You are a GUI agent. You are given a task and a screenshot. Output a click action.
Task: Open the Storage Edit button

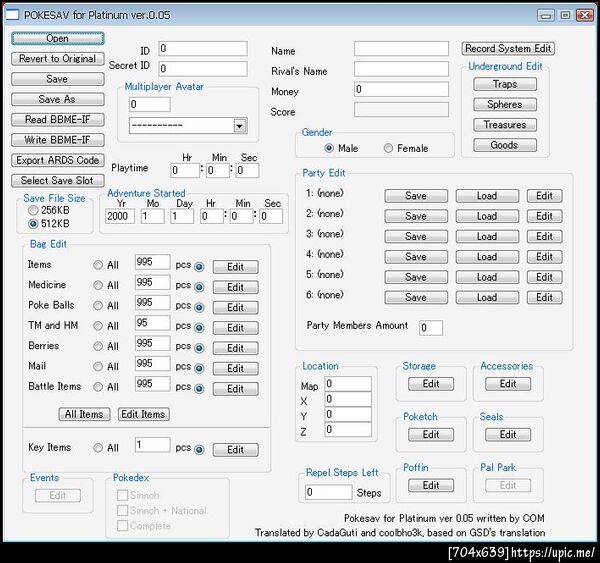(431, 384)
